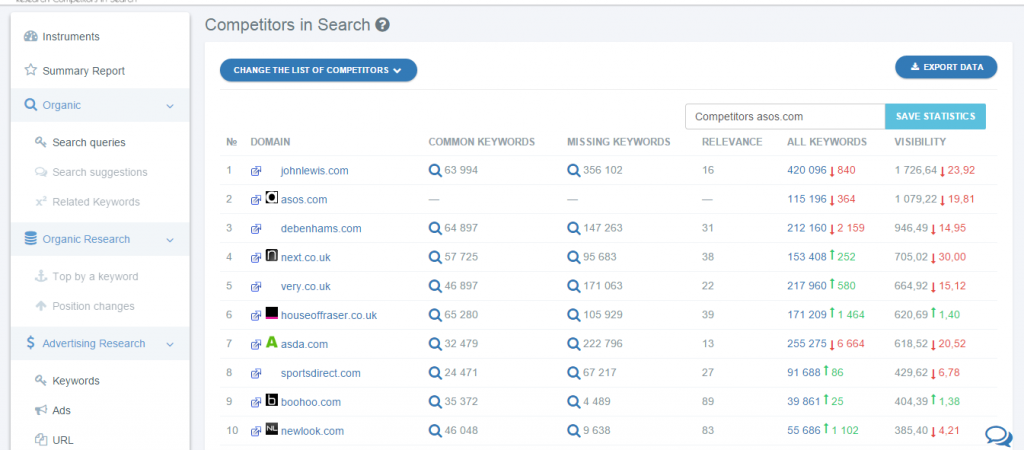Open the Instruments dashboard icon

pyautogui.click(x=31, y=37)
